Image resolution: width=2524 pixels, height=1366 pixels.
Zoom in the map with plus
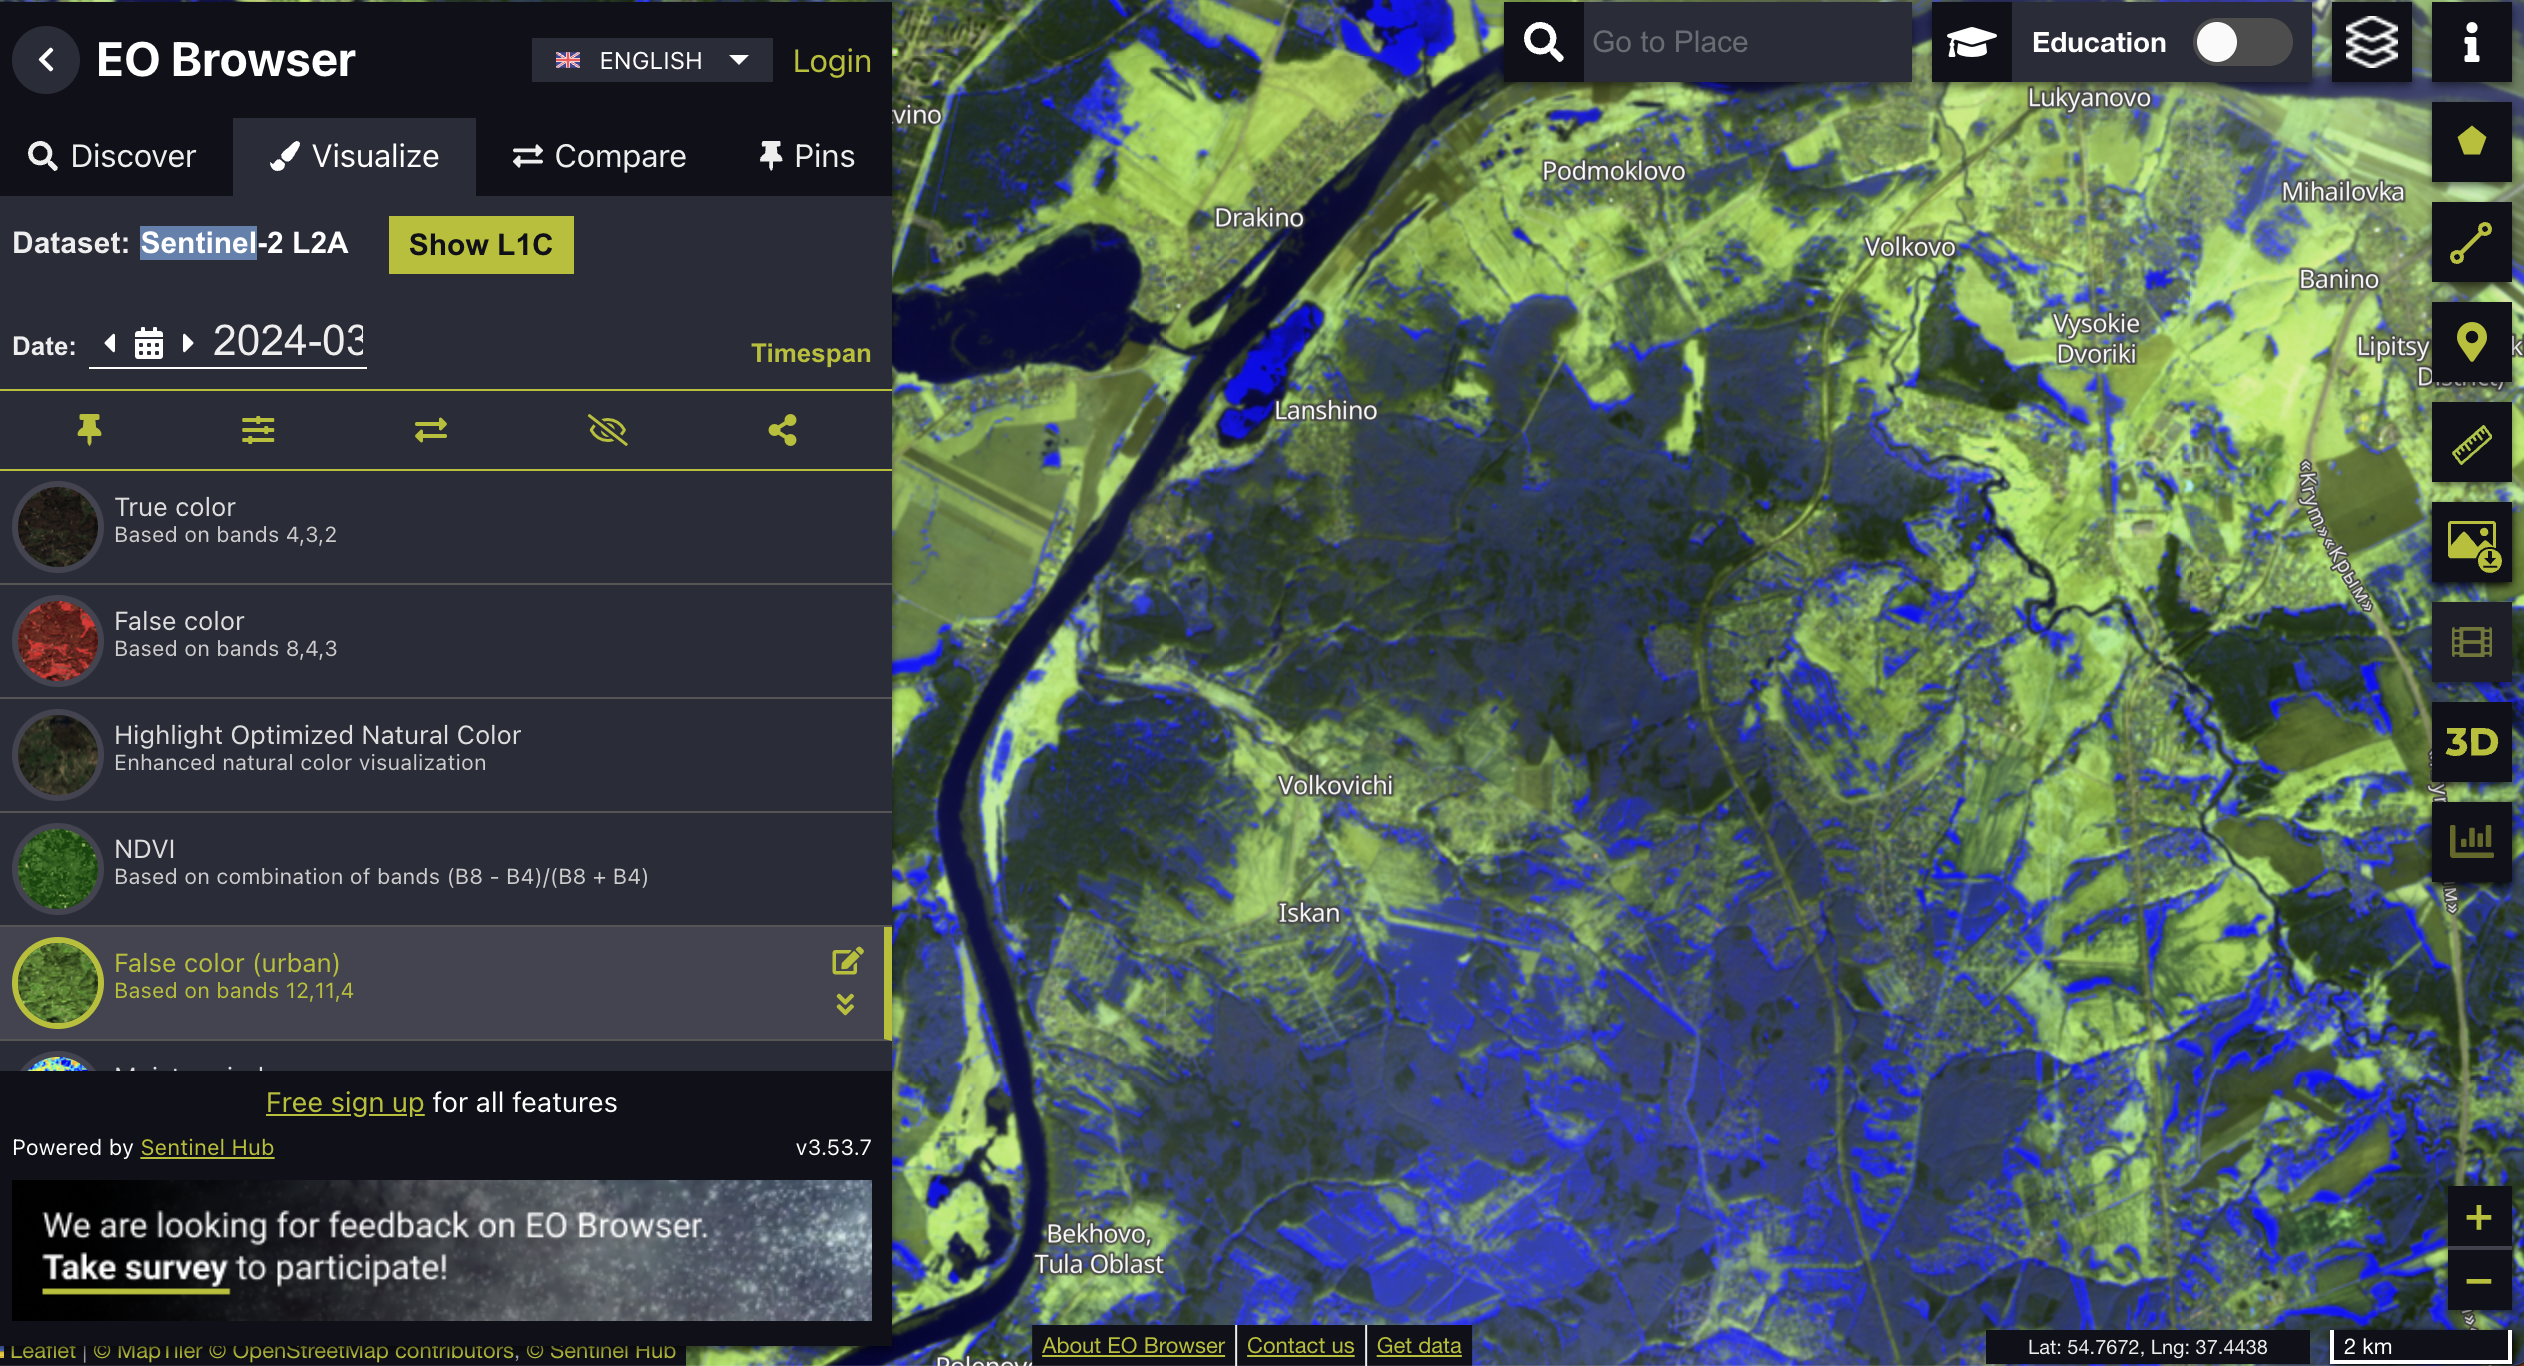[2478, 1217]
